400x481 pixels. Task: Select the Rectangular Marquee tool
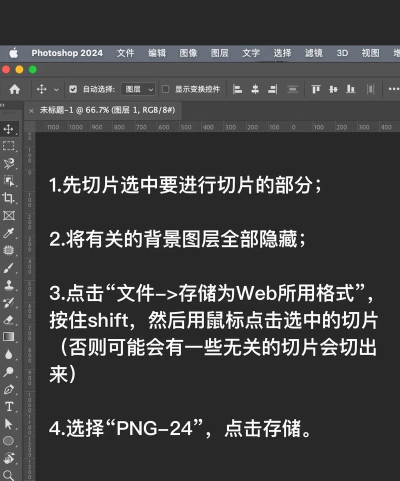(x=8, y=146)
